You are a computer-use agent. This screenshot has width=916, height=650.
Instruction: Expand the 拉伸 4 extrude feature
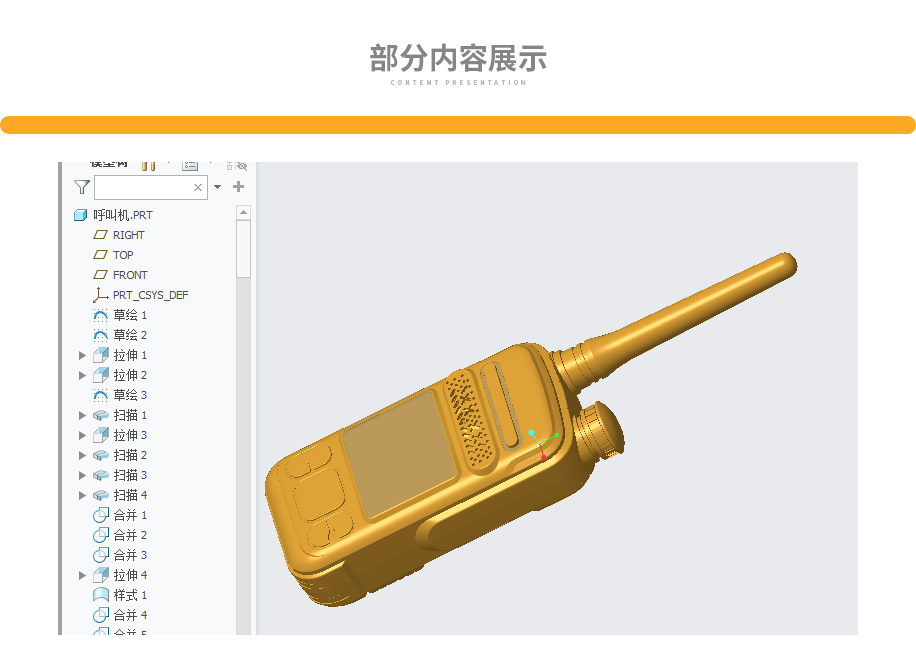click(82, 575)
